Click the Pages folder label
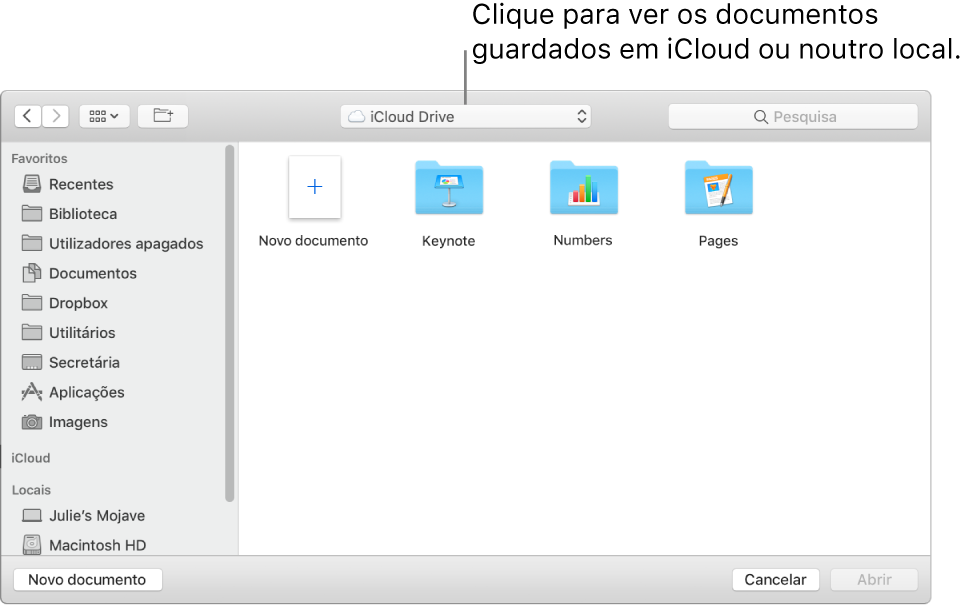 [x=718, y=241]
